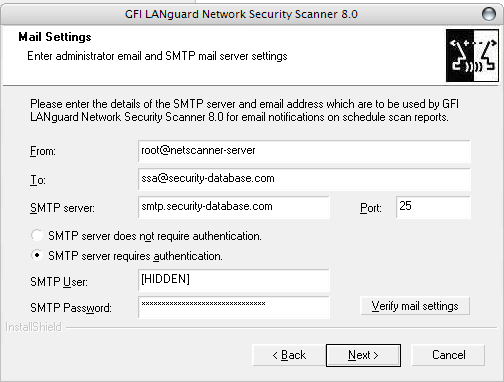Go to the Next wizard page
The image size is (504, 382).
pyautogui.click(x=363, y=355)
